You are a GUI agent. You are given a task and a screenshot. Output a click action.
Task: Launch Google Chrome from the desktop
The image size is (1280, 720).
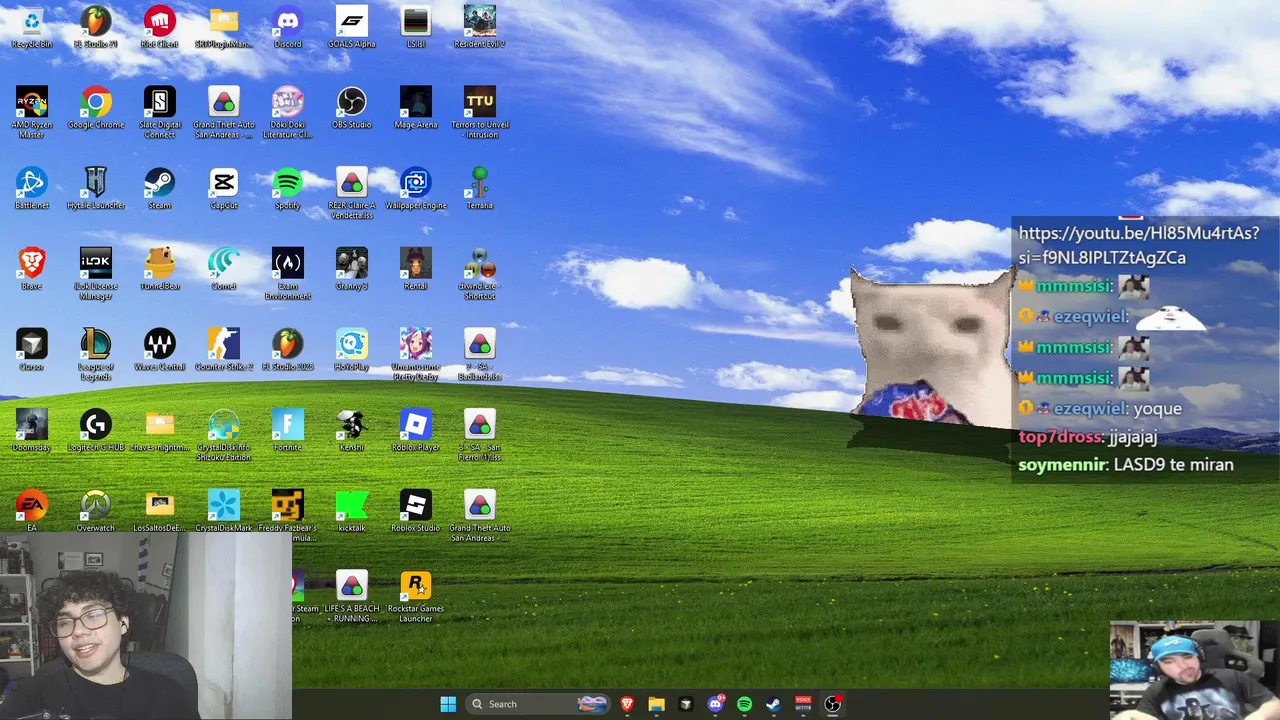click(96, 108)
